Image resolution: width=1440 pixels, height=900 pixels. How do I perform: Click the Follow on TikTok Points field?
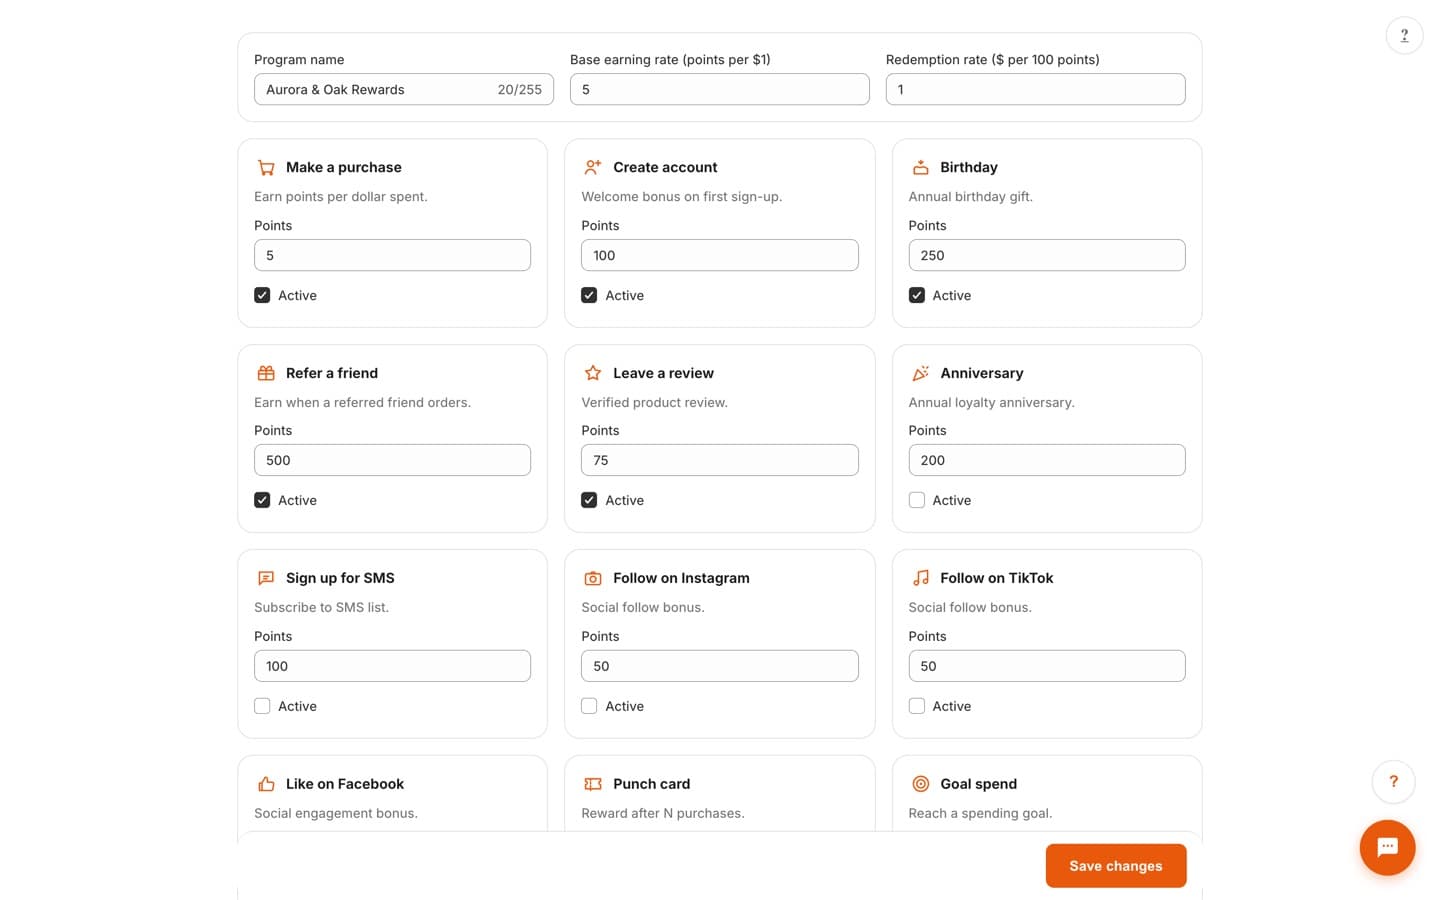[1047, 666]
